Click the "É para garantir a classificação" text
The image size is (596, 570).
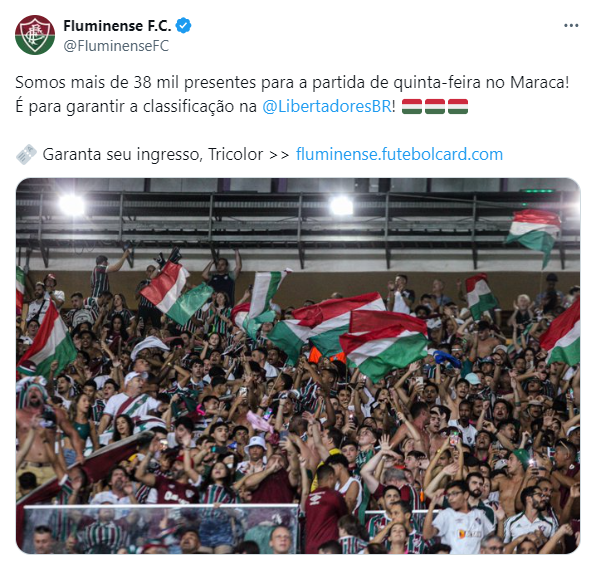pos(136,106)
